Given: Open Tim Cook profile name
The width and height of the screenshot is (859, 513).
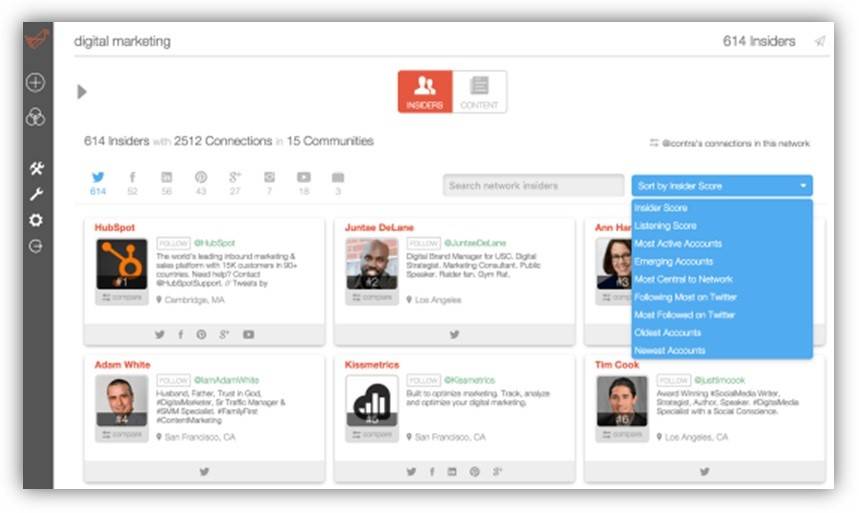Looking at the screenshot, I should click(x=617, y=364).
